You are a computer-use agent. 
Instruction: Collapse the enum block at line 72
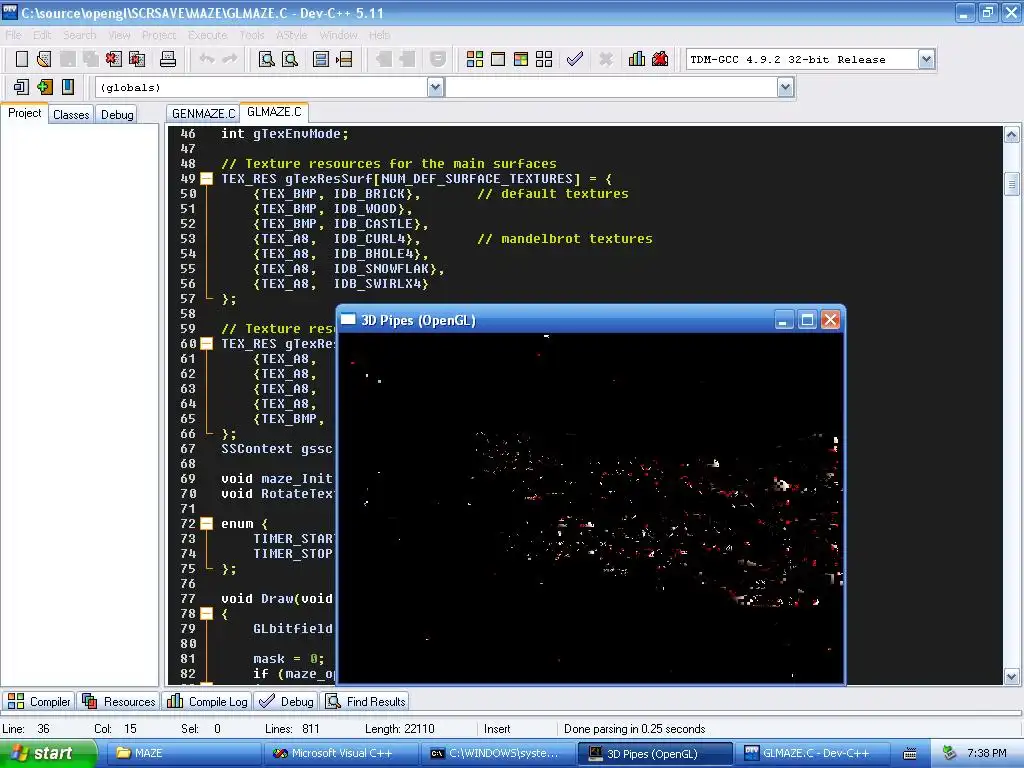206,524
